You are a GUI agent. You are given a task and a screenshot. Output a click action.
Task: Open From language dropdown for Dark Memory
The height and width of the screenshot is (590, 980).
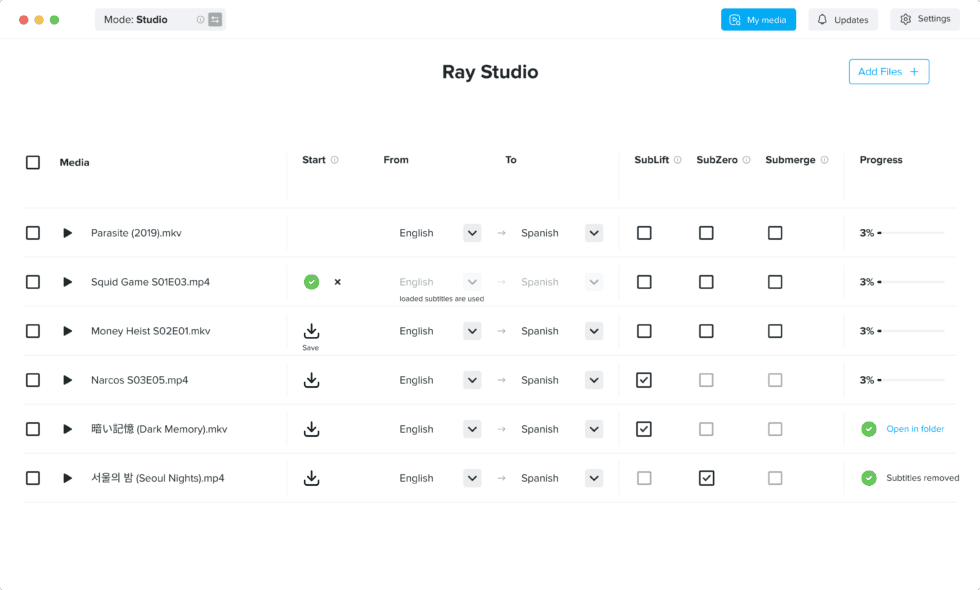coord(472,429)
